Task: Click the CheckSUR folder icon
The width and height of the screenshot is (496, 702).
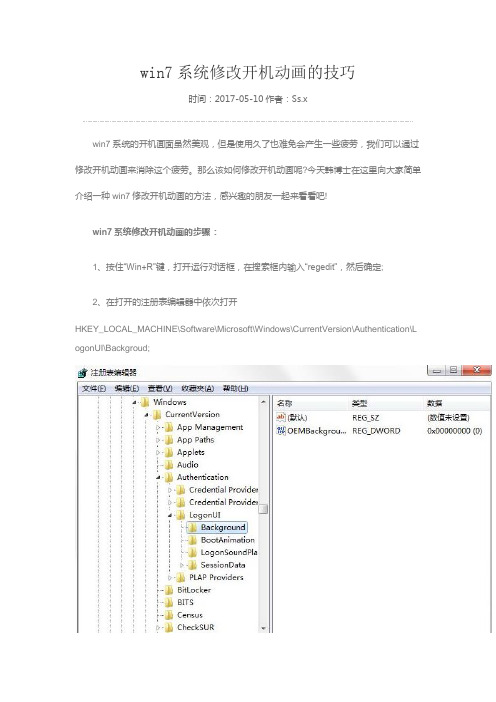Action: [169, 627]
